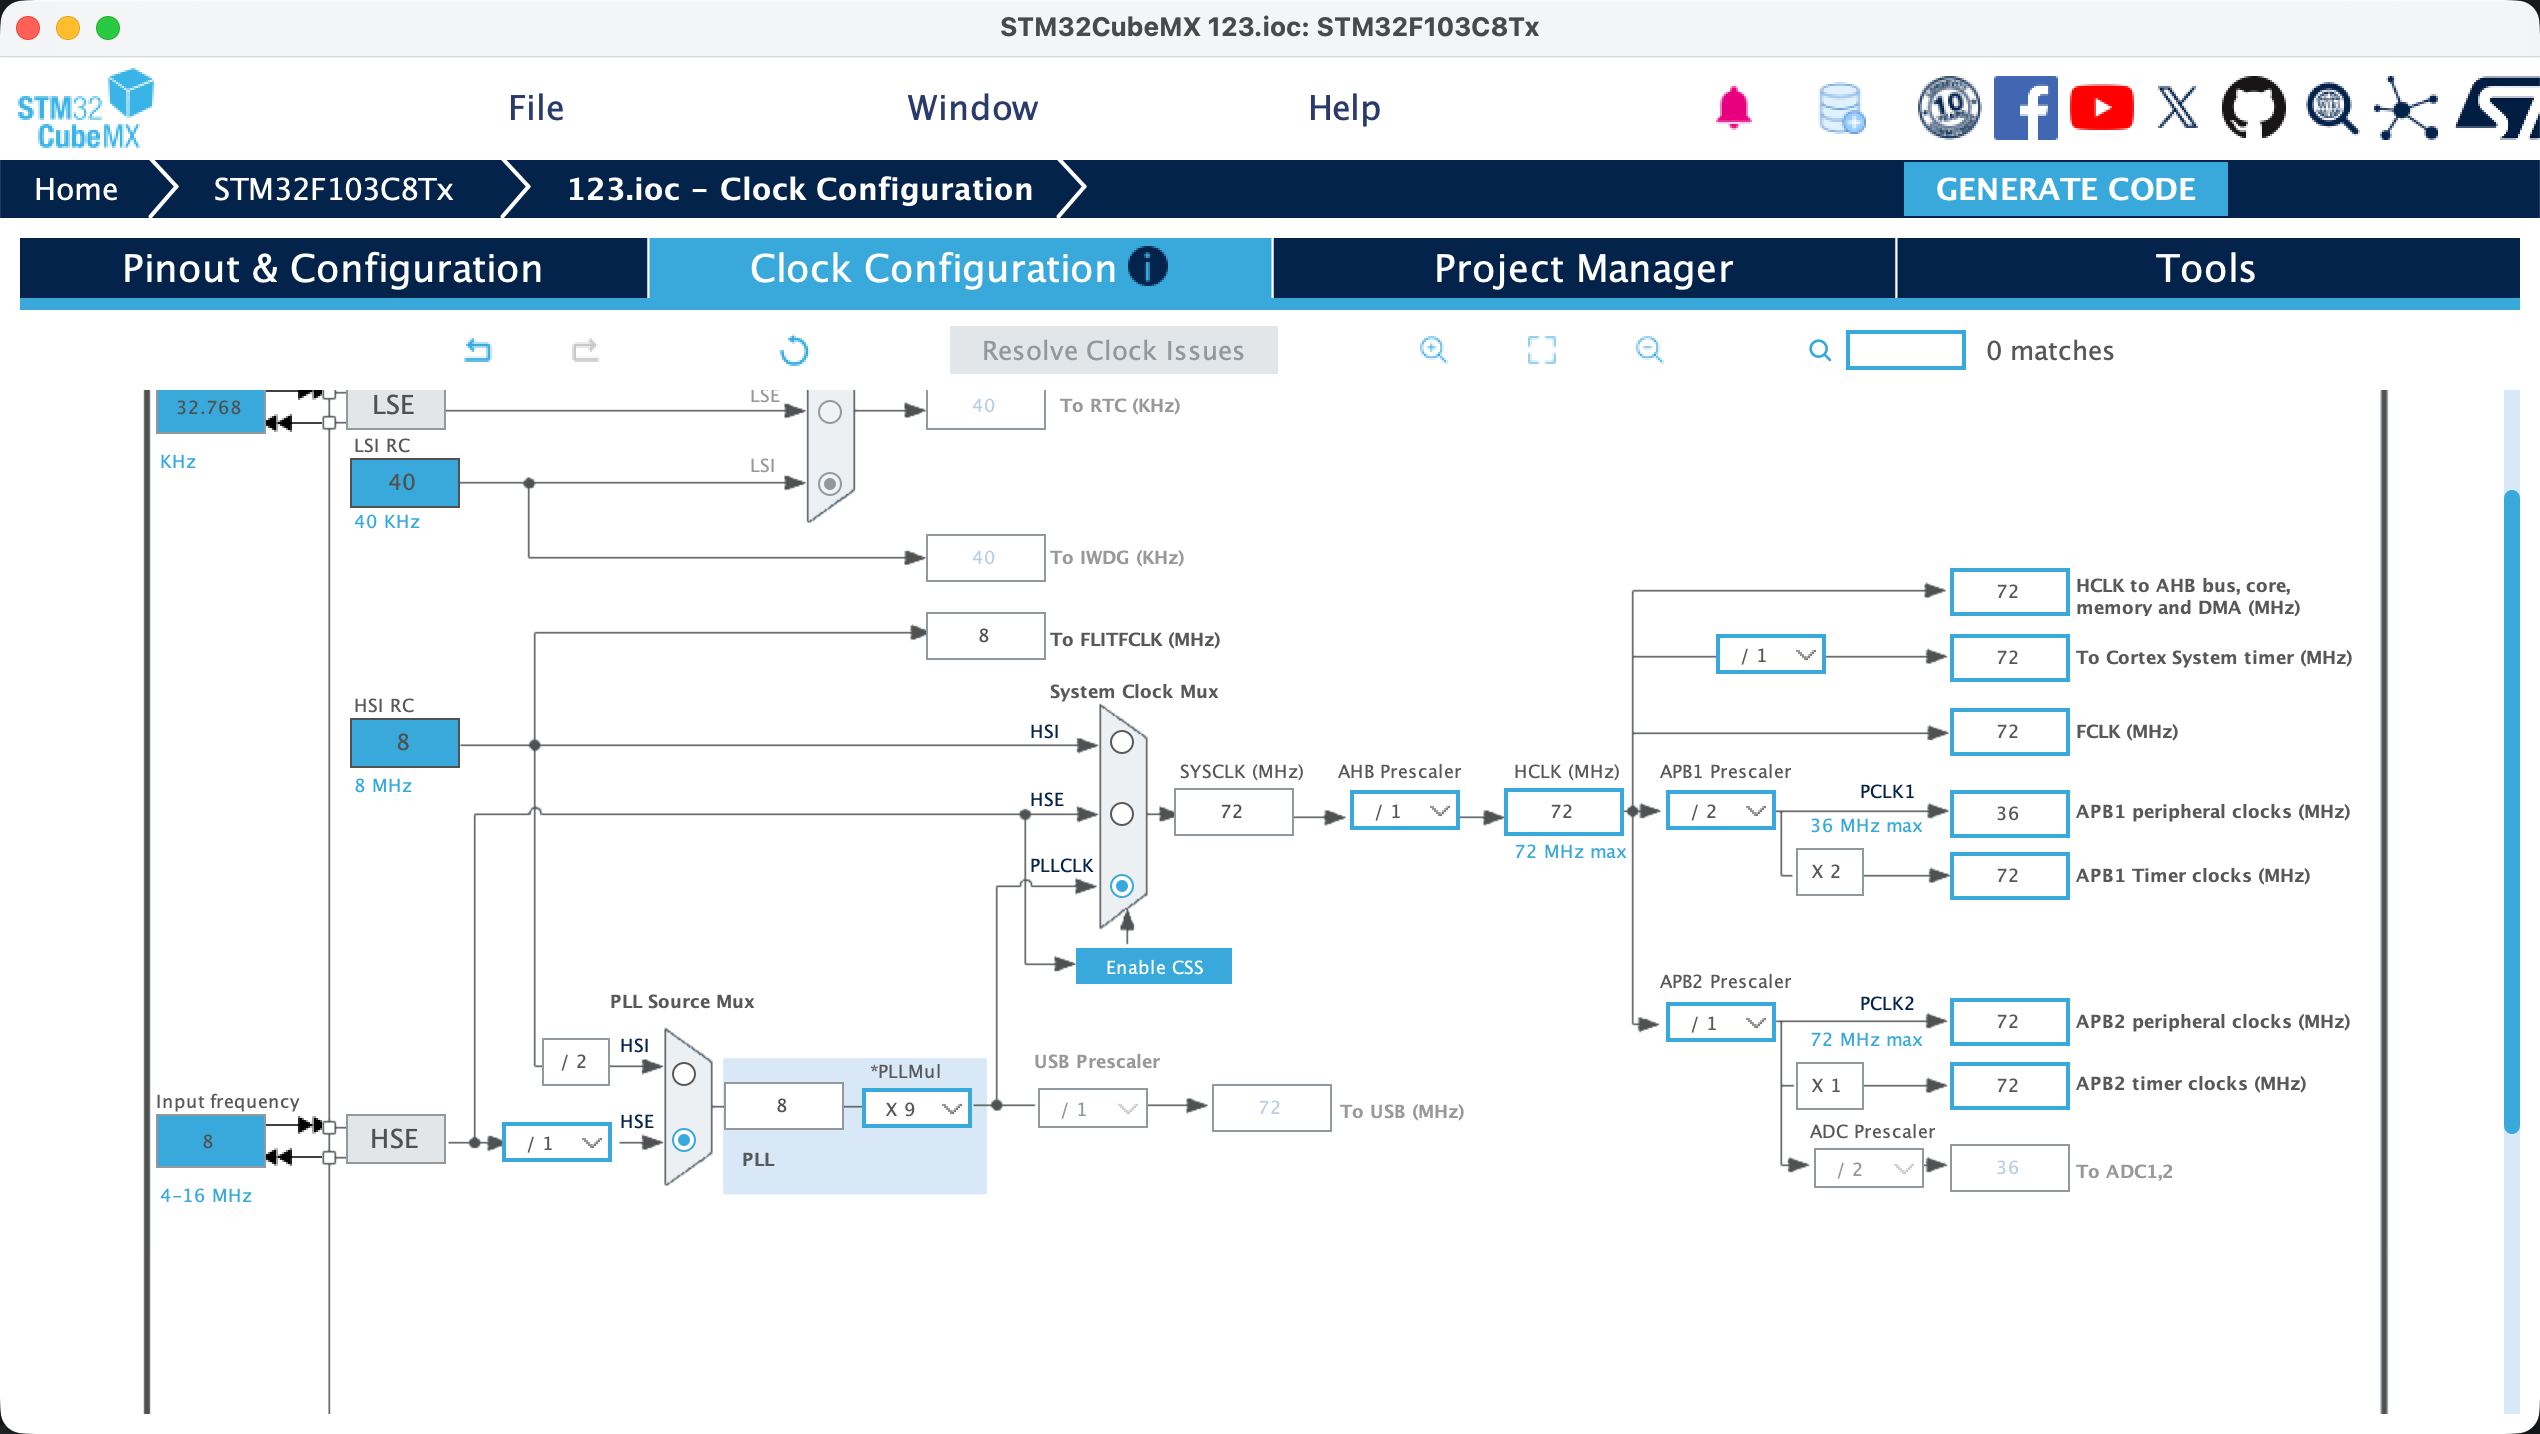Open the HSE / 1 divider dropdown
This screenshot has height=1434, width=2540.
[557, 1143]
